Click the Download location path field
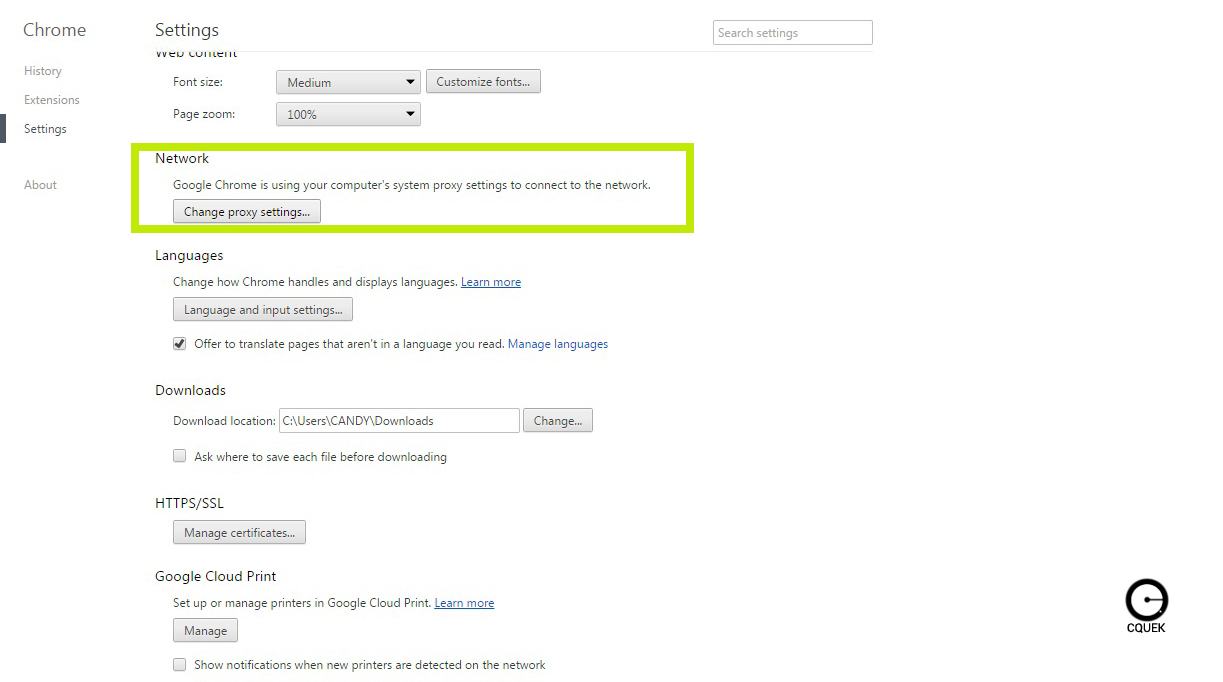 point(399,421)
